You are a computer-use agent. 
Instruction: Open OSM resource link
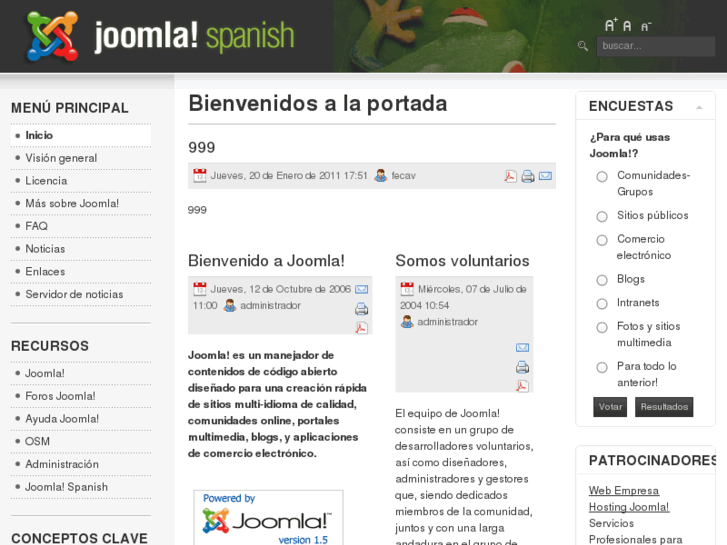[x=81, y=442]
